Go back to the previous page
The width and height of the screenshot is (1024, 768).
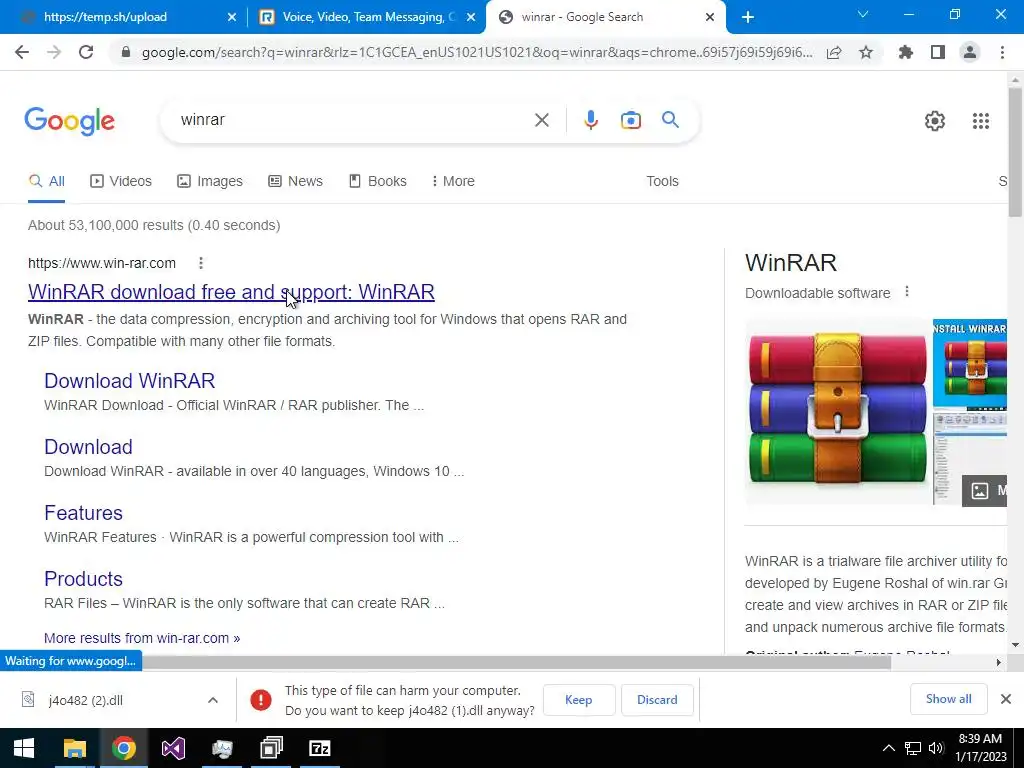tap(22, 52)
